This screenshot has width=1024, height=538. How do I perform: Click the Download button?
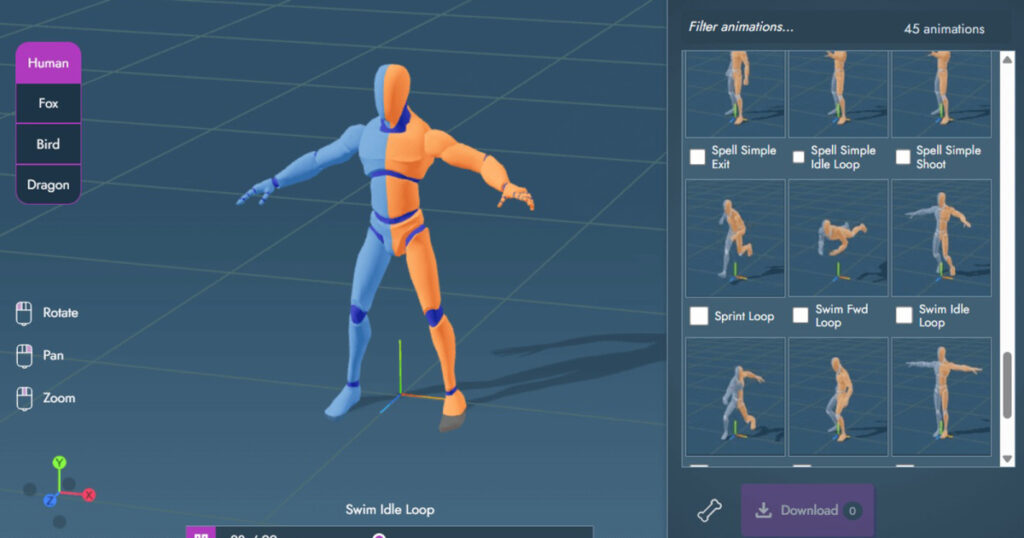[x=807, y=511]
